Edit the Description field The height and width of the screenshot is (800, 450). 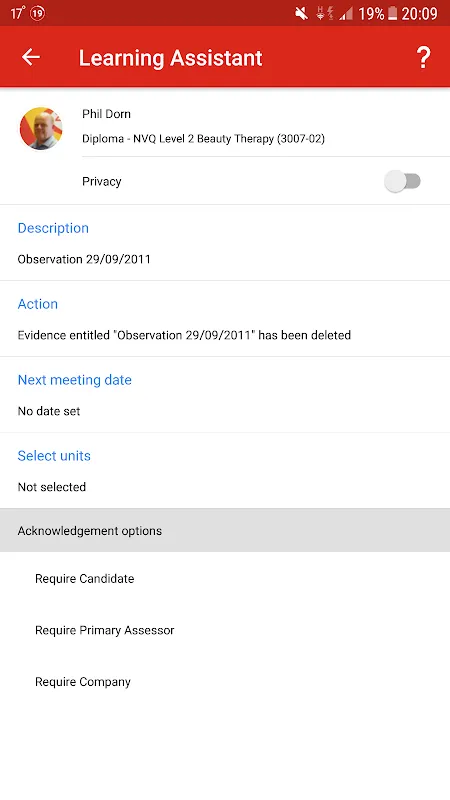coord(225,243)
